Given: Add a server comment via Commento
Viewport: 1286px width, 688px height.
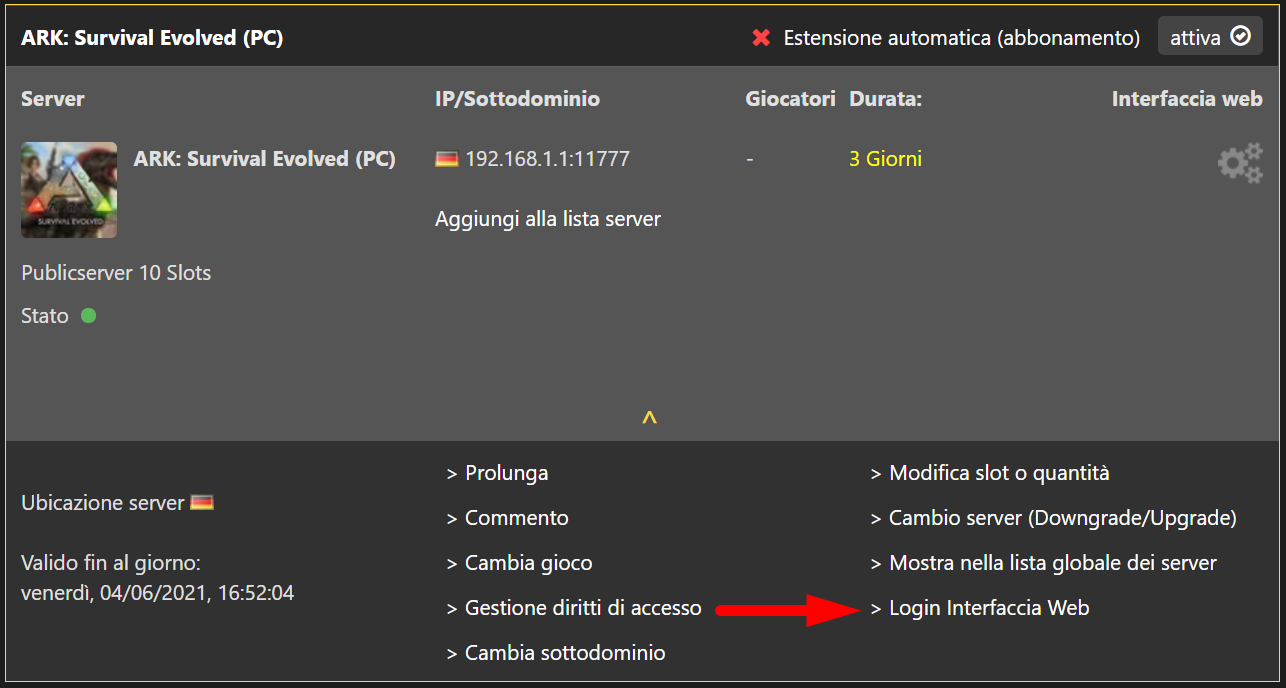Looking at the screenshot, I should click(x=516, y=517).
